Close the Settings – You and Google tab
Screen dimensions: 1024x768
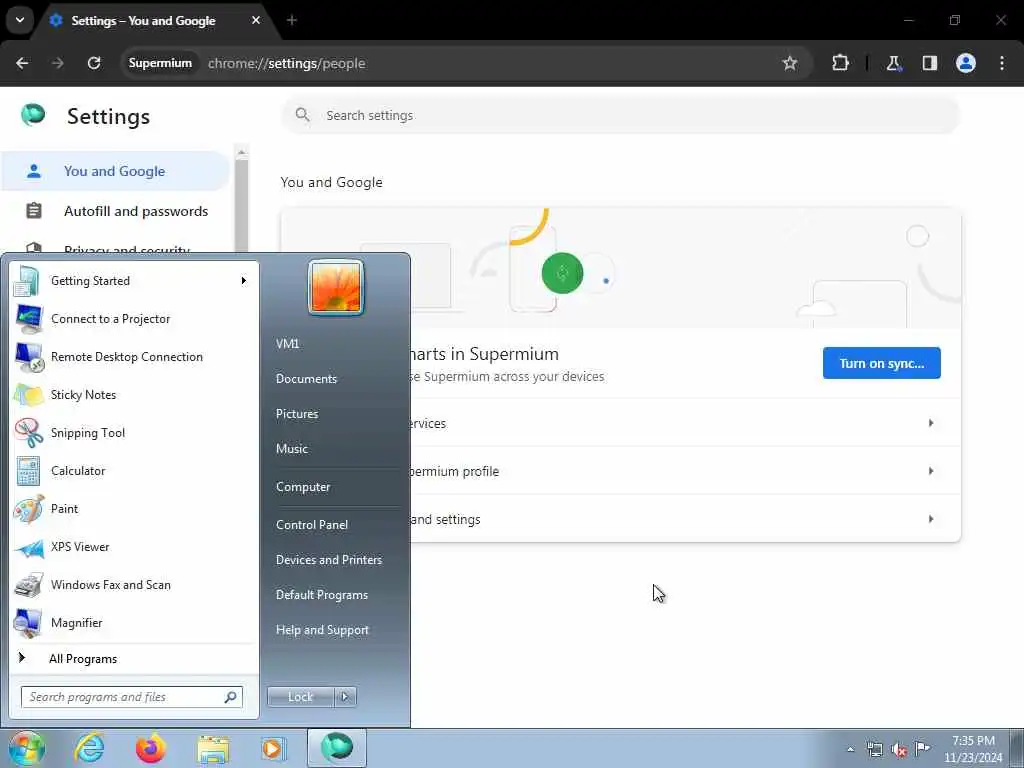(256, 20)
